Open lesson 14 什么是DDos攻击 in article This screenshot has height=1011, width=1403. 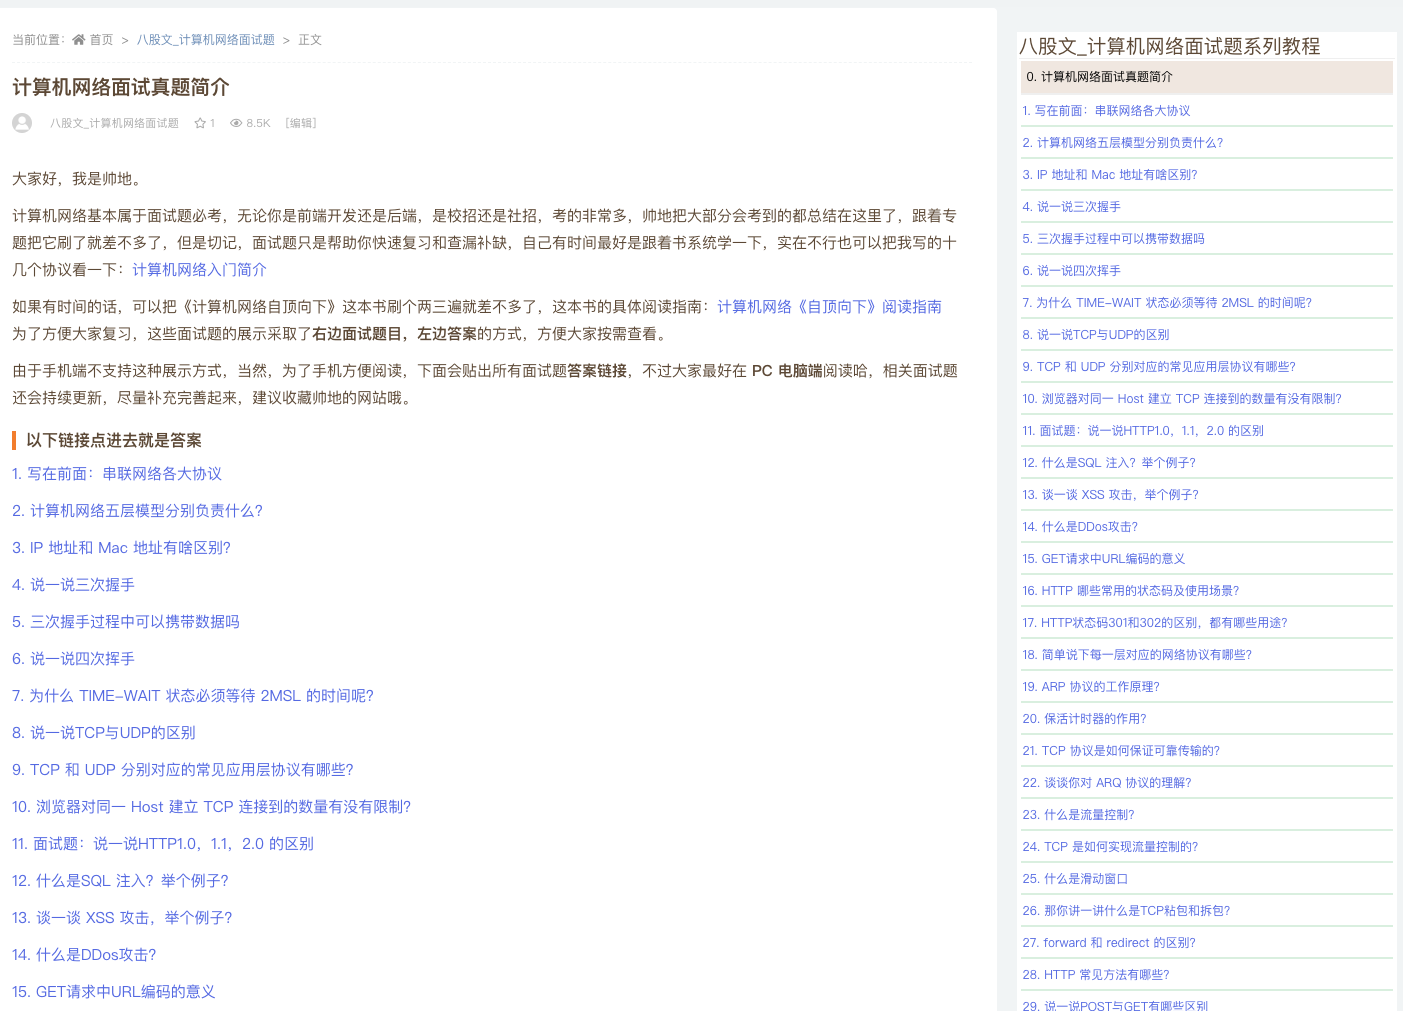tap(84, 954)
